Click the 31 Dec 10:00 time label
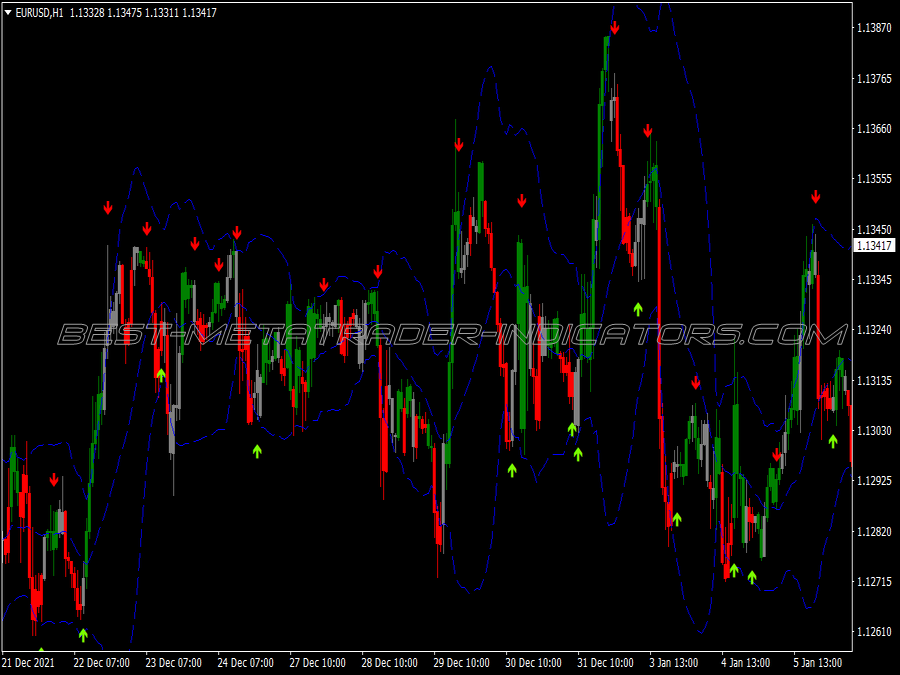The height and width of the screenshot is (675, 900). click(606, 662)
